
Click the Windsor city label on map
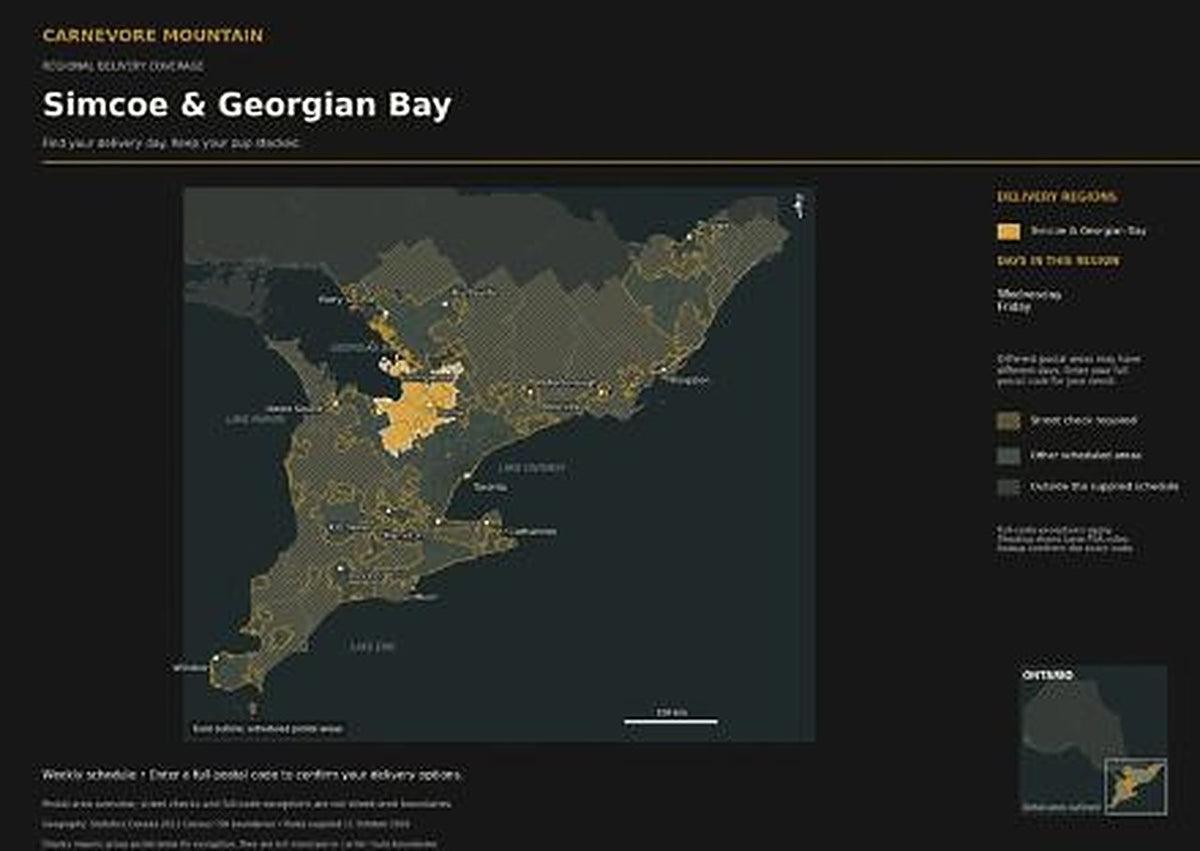pos(190,667)
